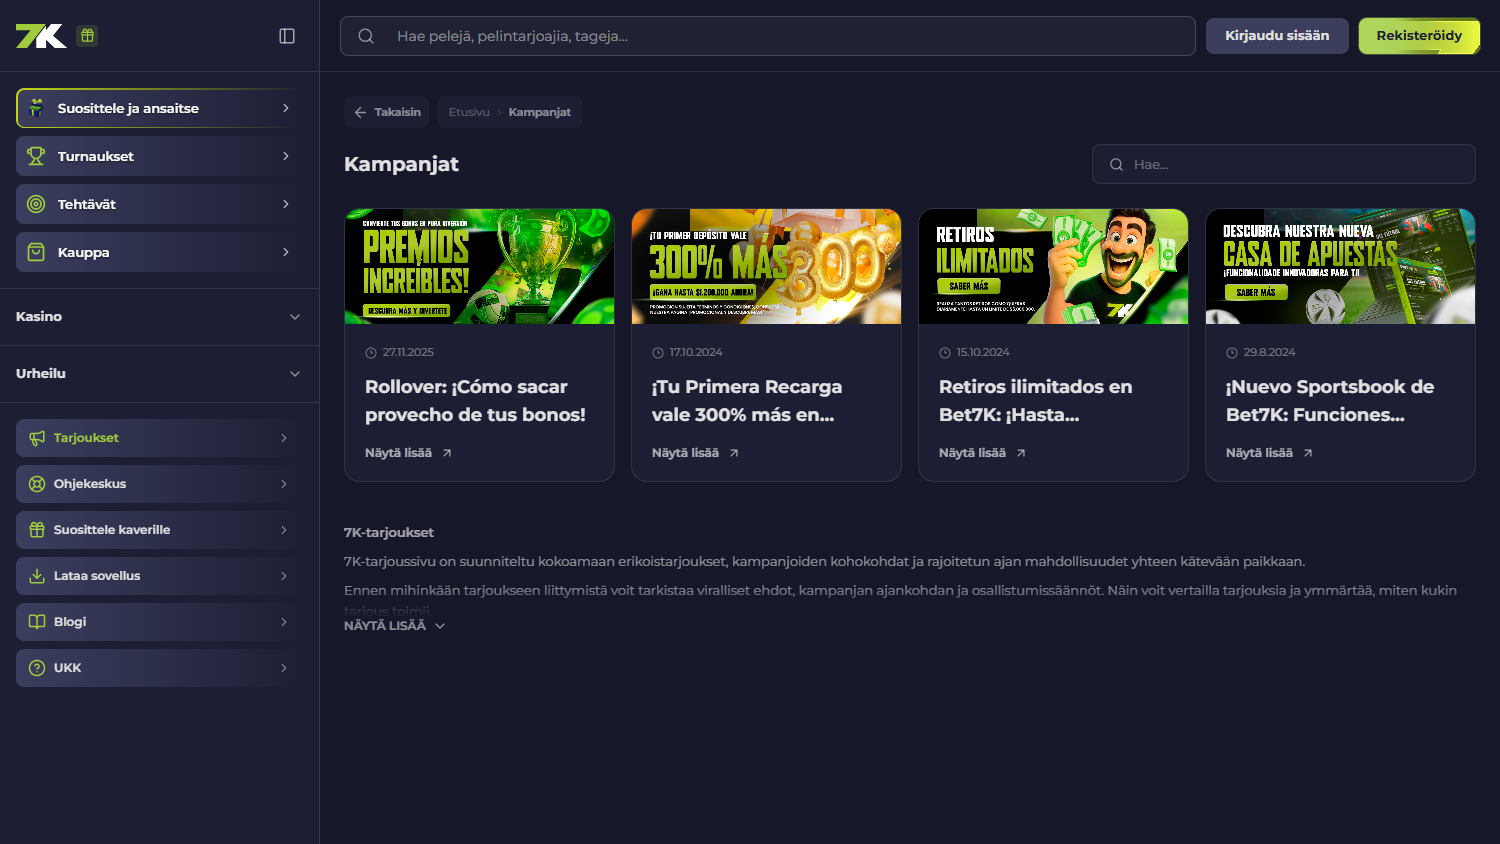The width and height of the screenshot is (1500, 844).
Task: Click arrow icon beside Rollover Näytä lisää
Action: tap(447, 453)
